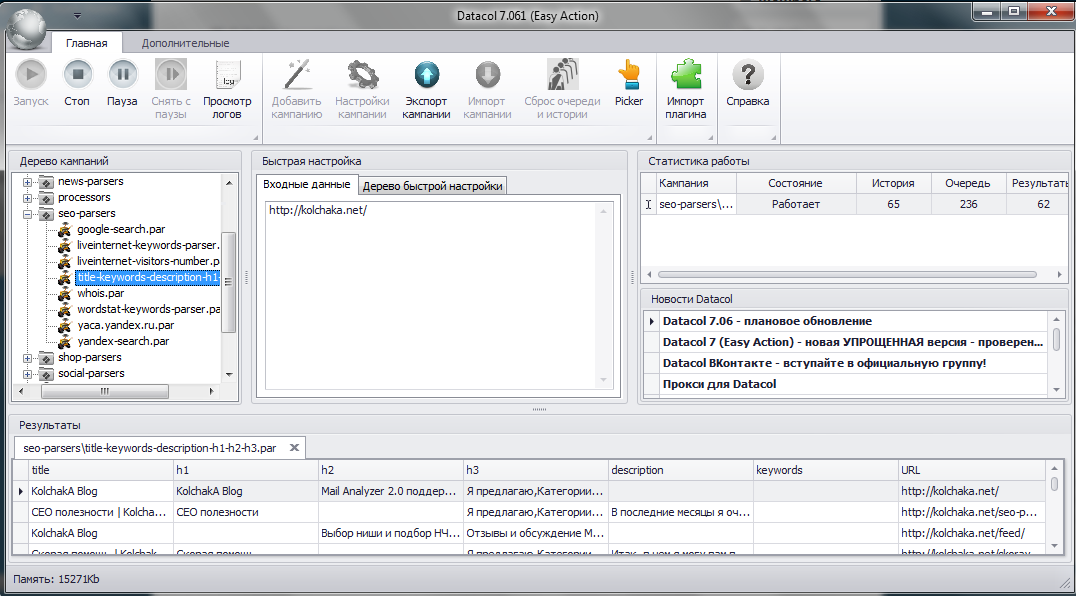
Task: Collapse the seo-parsers tree folder
Action: pyautogui.click(x=27, y=214)
